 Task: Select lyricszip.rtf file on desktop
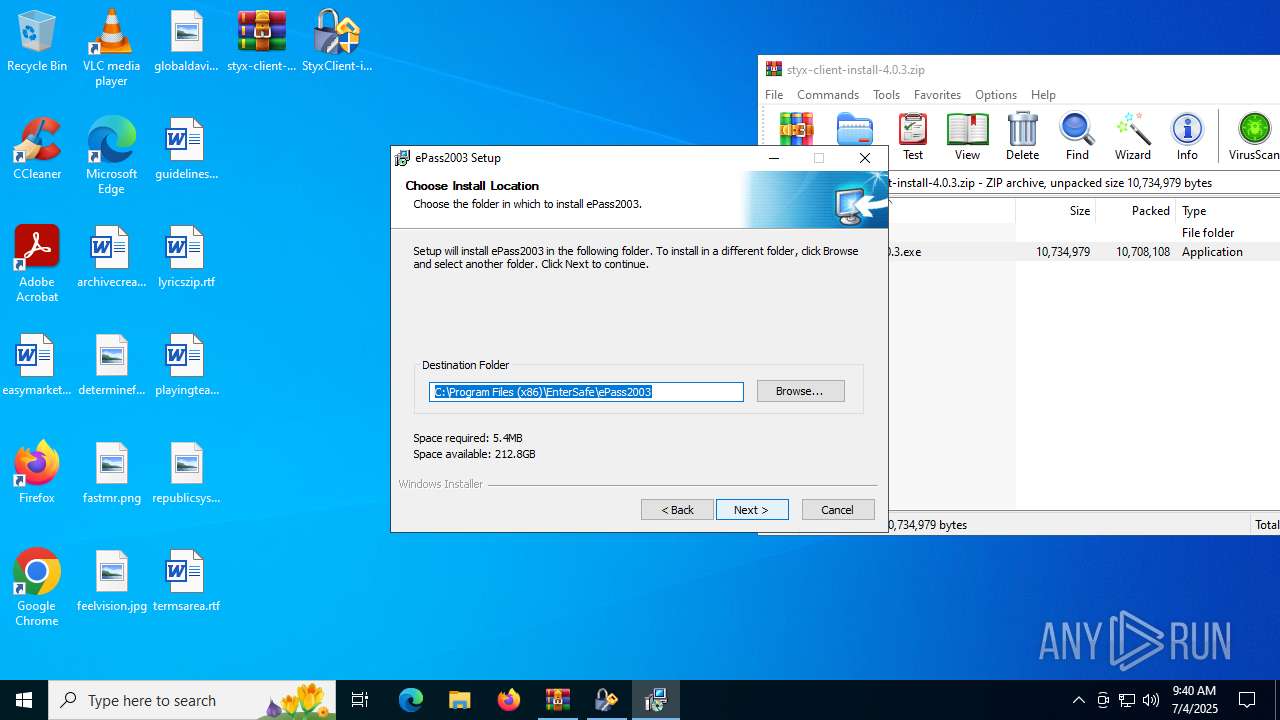click(186, 257)
